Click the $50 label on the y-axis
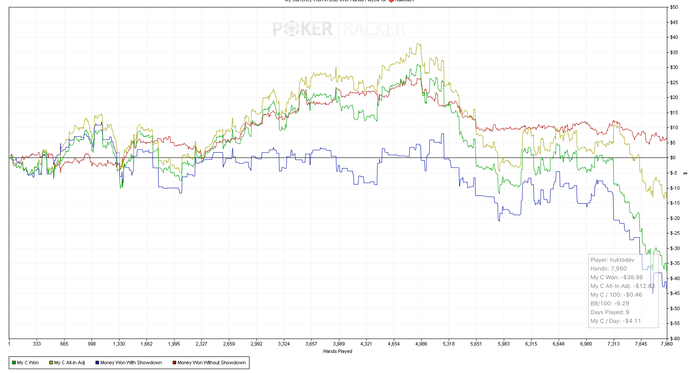This screenshot has height=373, width=700. 674,7
